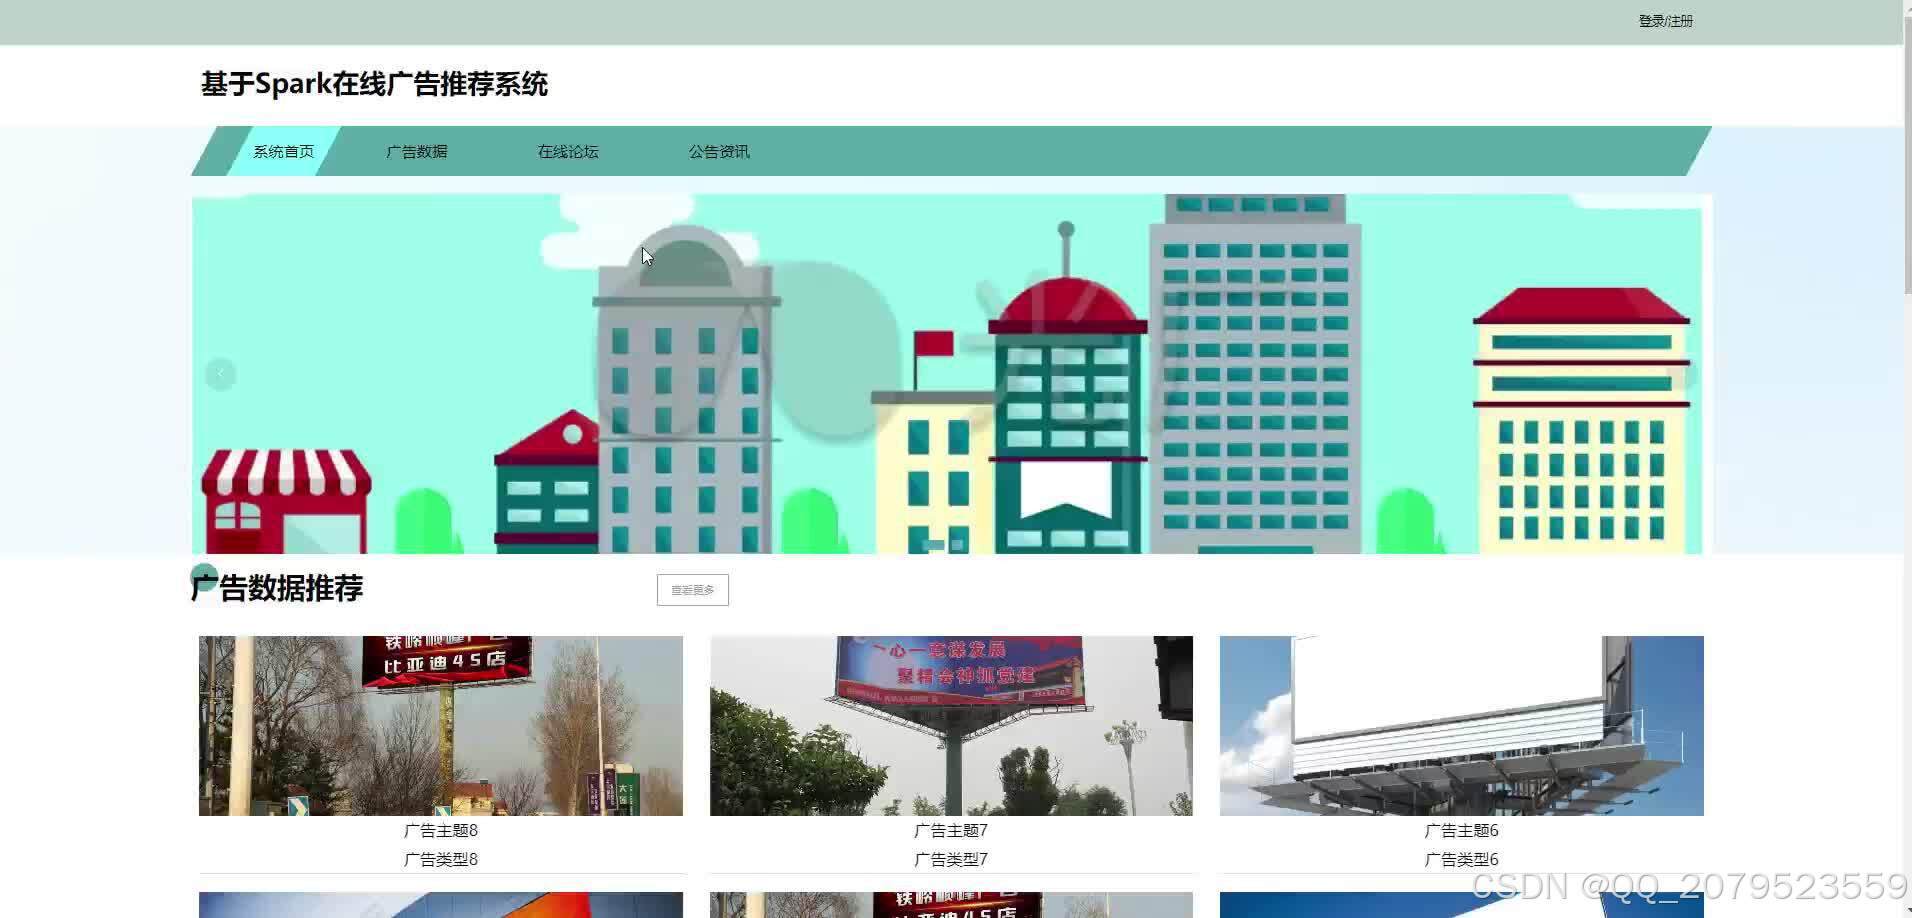Click the 比亚迪 billboard ad thumbnail

coord(441,725)
